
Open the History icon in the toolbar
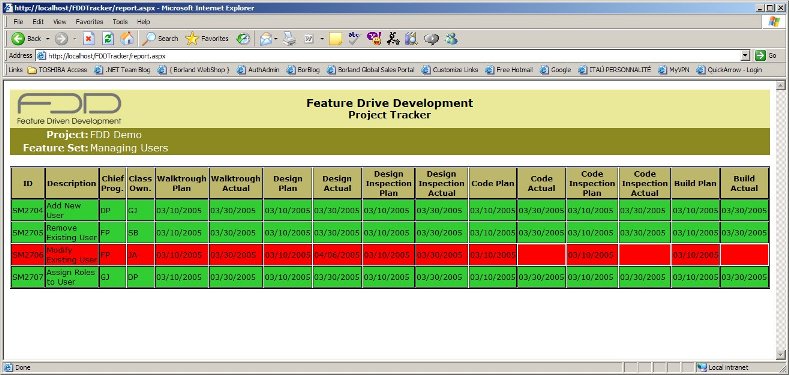tap(244, 39)
